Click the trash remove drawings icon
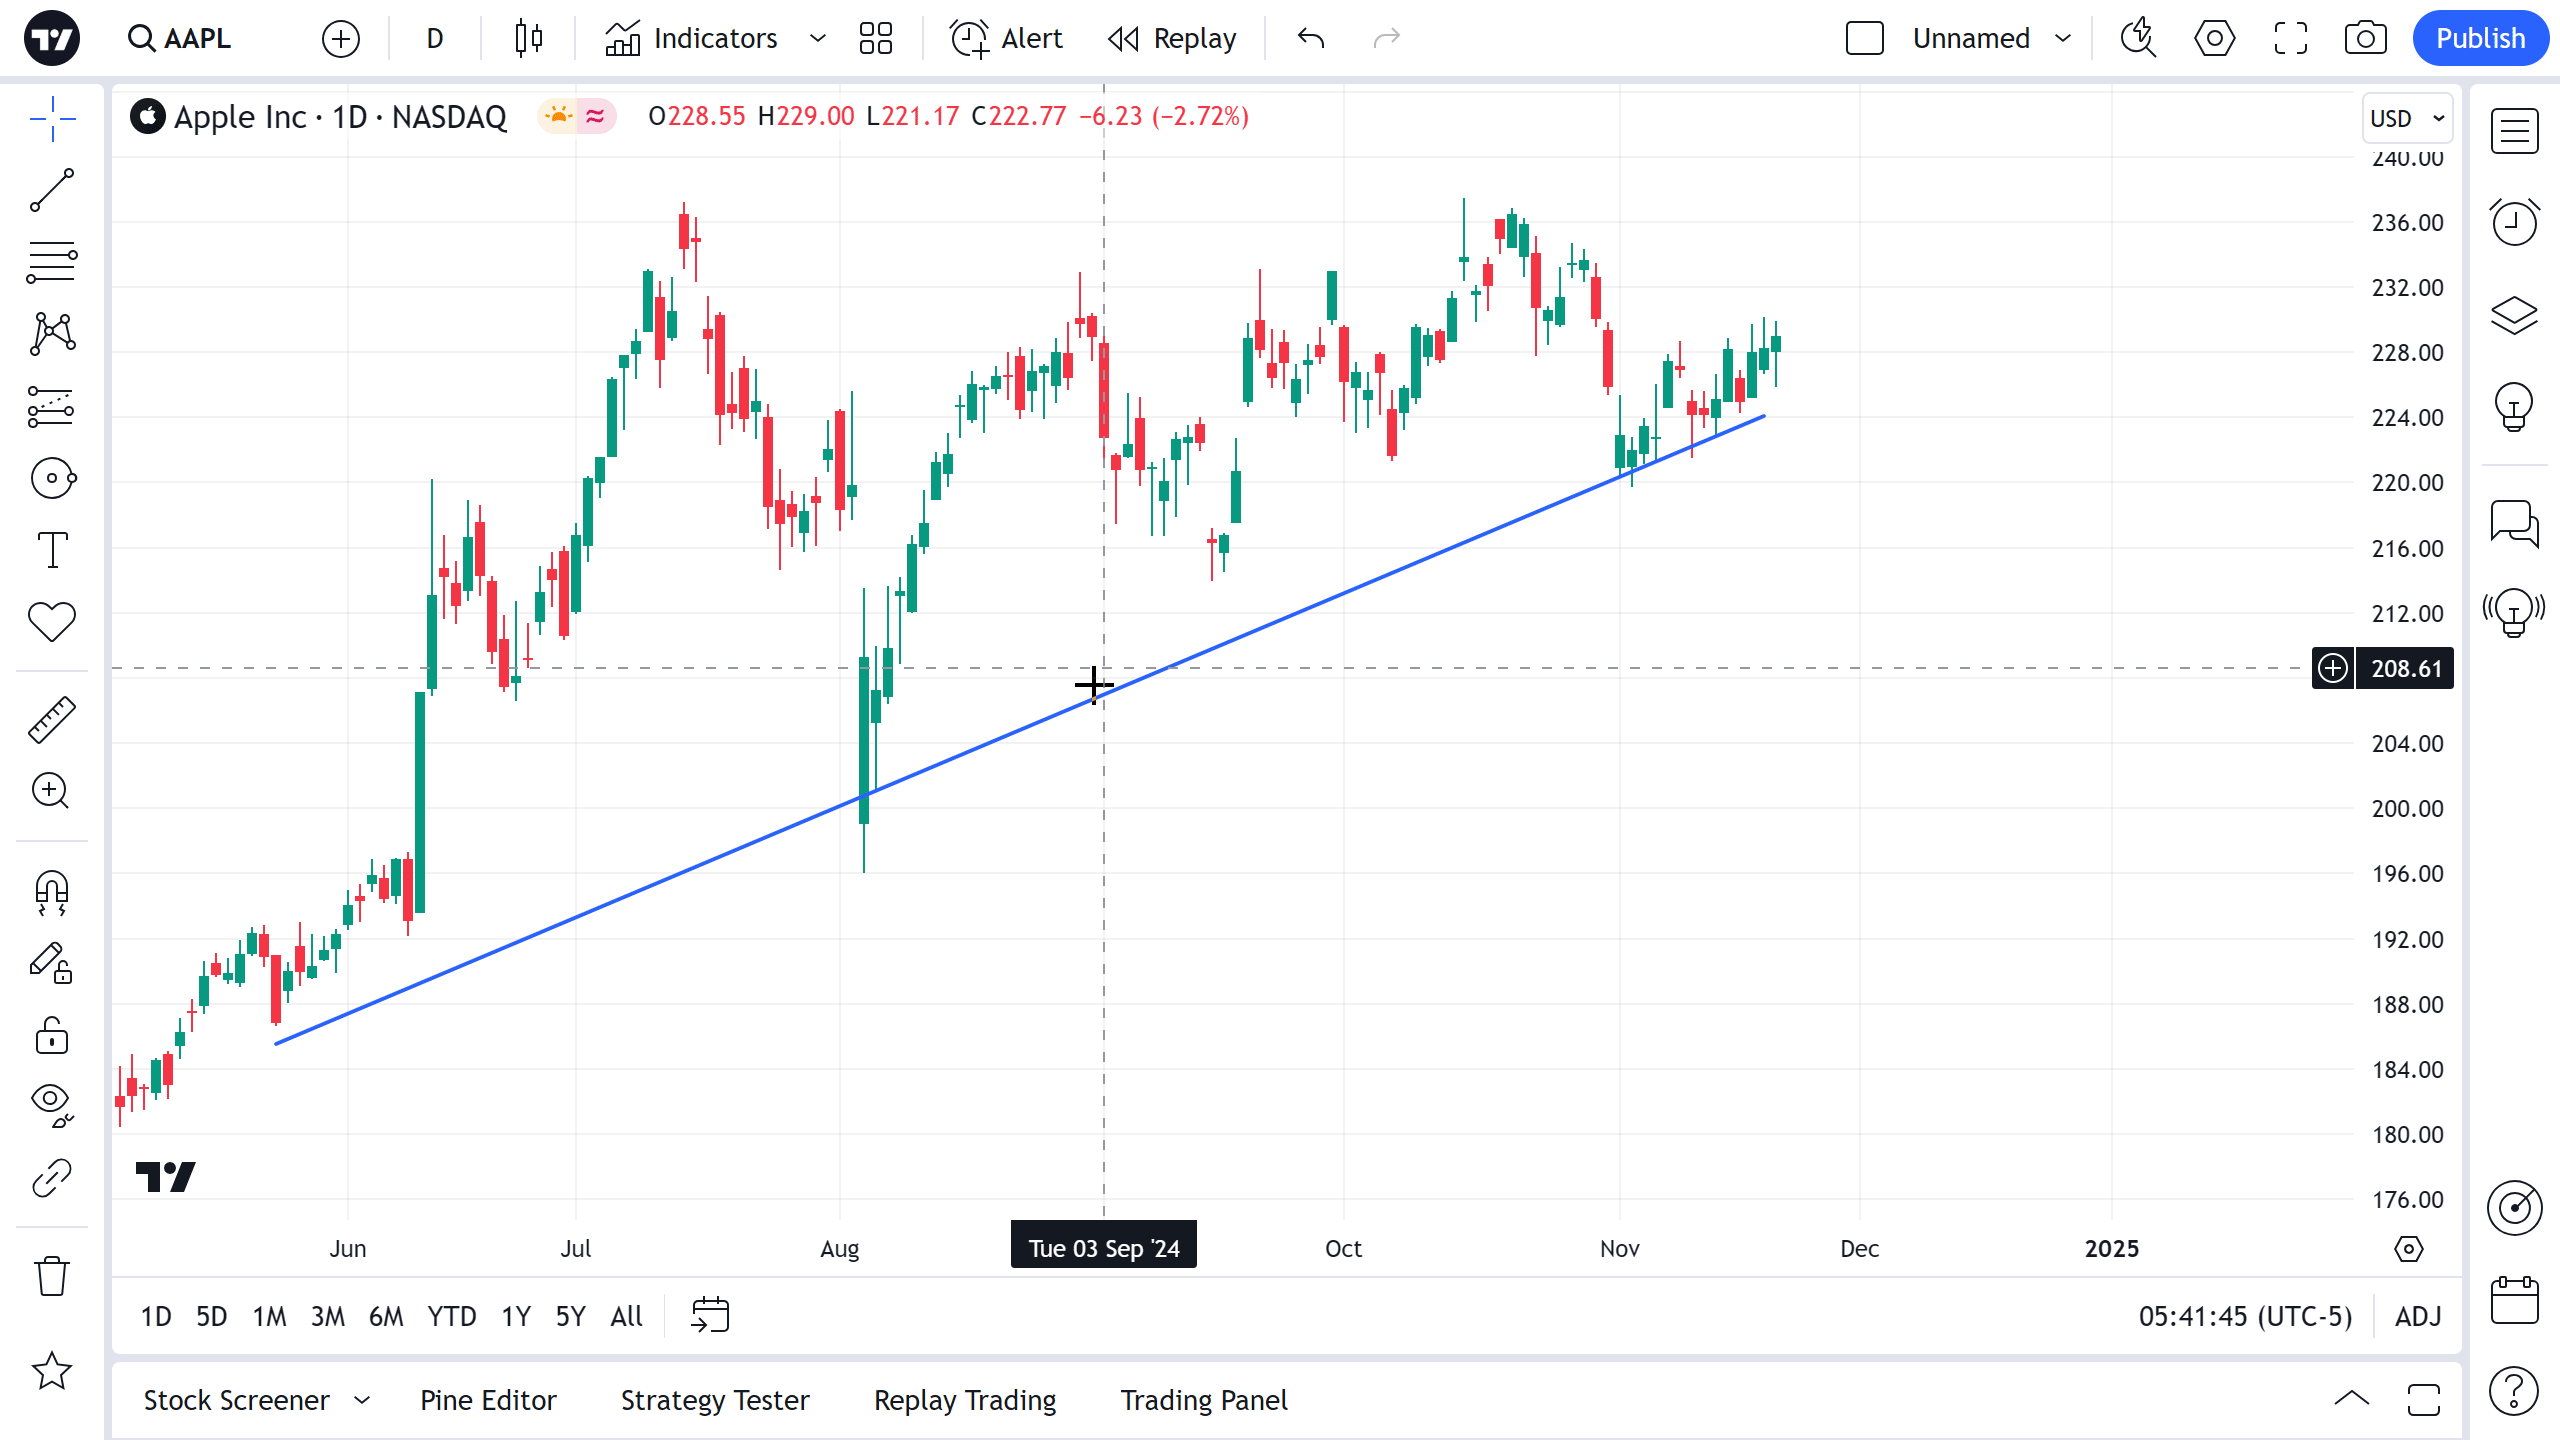The image size is (2560, 1440). pos(52,1276)
